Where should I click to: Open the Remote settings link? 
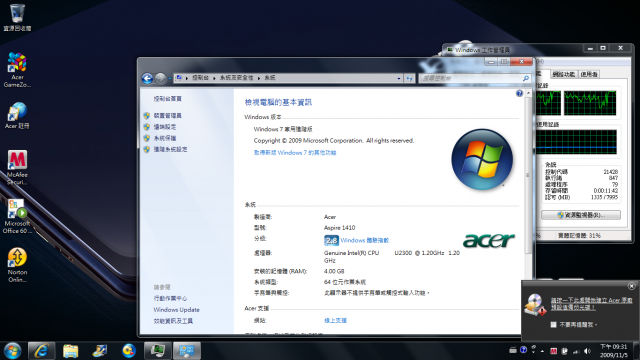165,127
